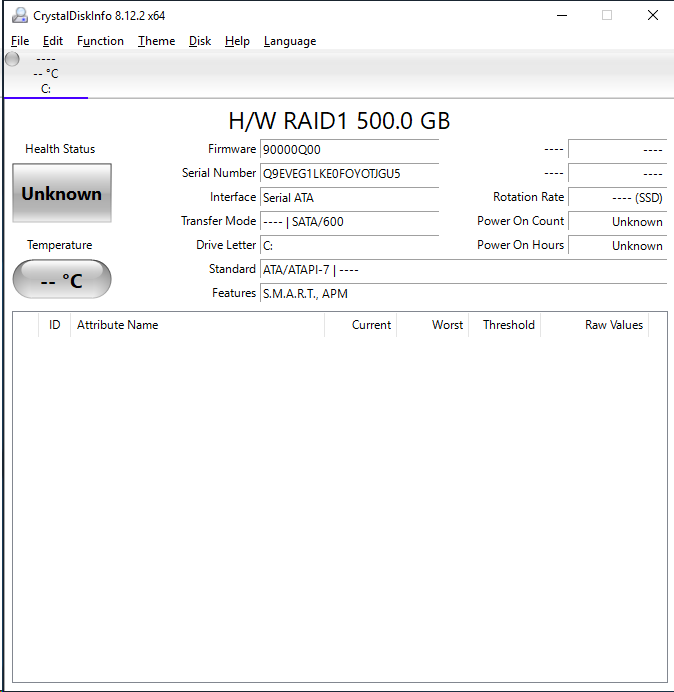Open the Help menu

point(237,41)
